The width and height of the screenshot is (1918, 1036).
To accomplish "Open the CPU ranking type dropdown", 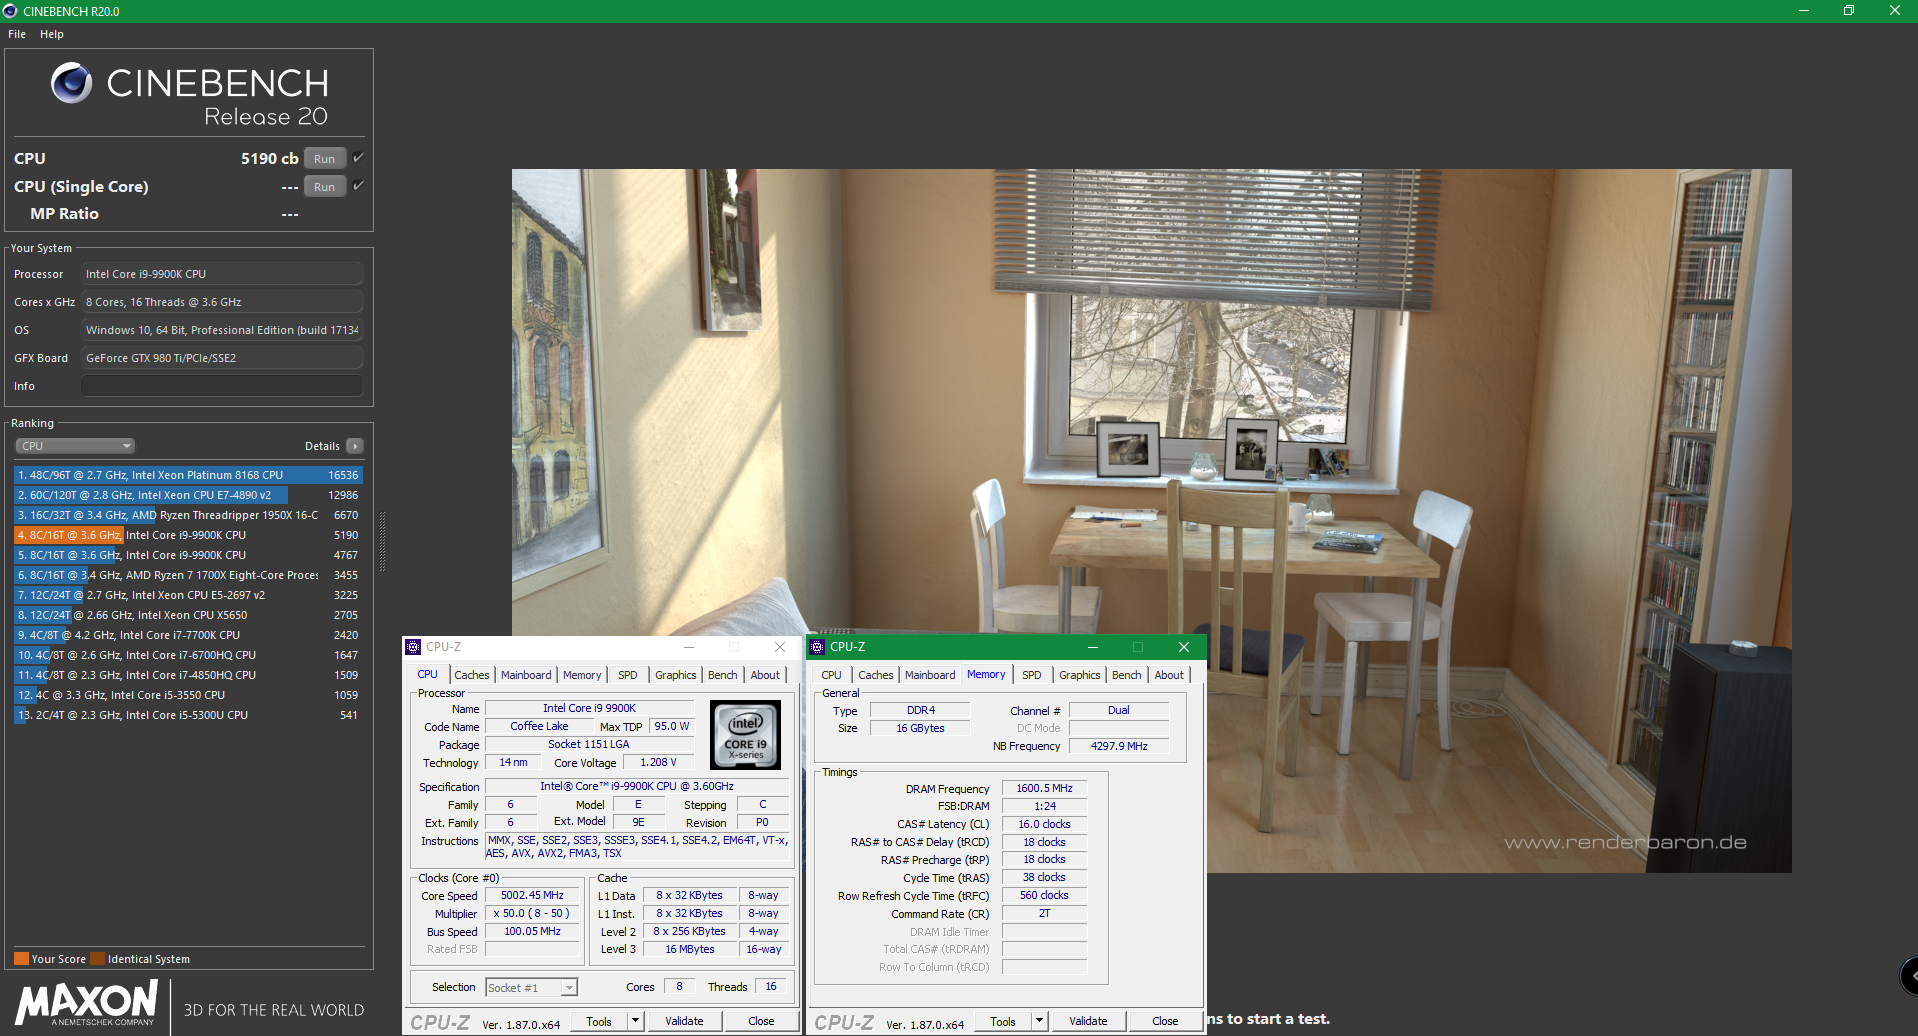I will point(75,446).
